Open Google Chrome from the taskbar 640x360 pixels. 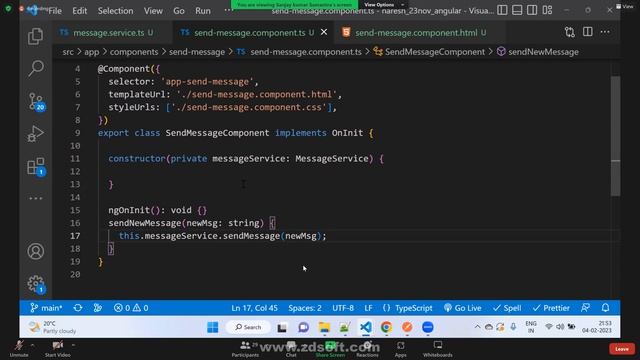point(386,327)
